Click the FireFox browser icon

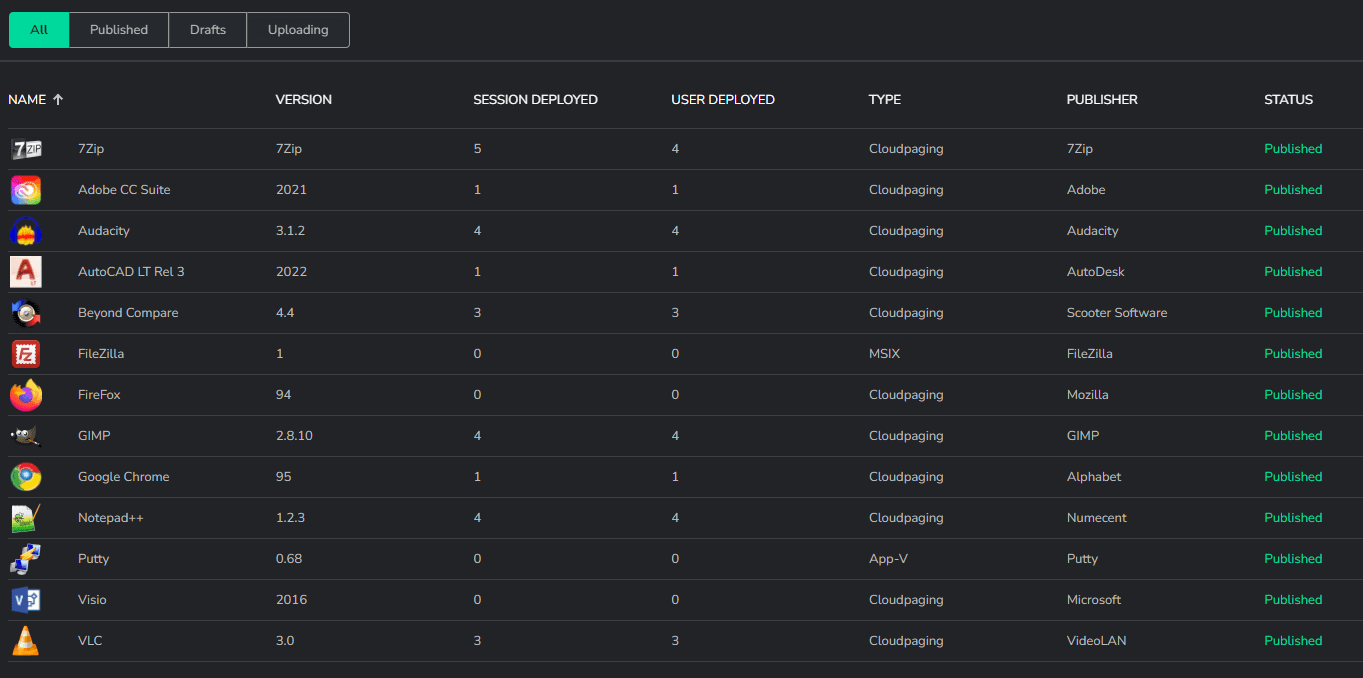coord(26,395)
